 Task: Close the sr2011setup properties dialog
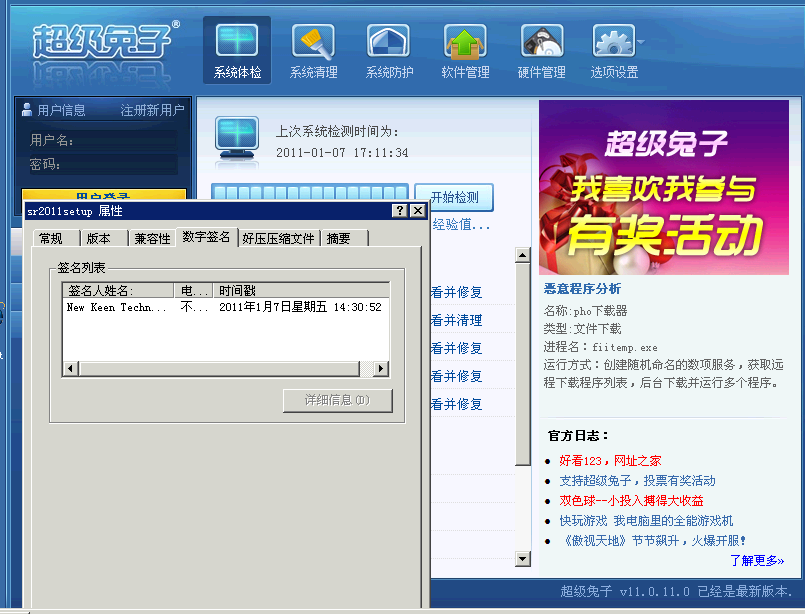click(x=418, y=210)
